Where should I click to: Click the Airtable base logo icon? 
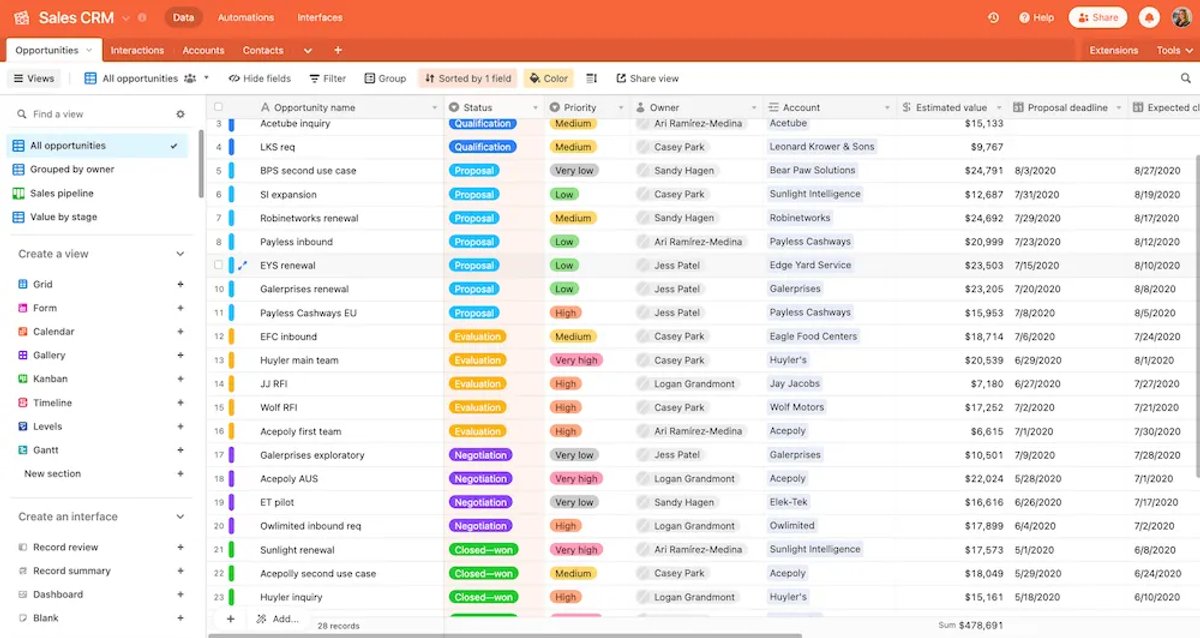pyautogui.click(x=21, y=17)
